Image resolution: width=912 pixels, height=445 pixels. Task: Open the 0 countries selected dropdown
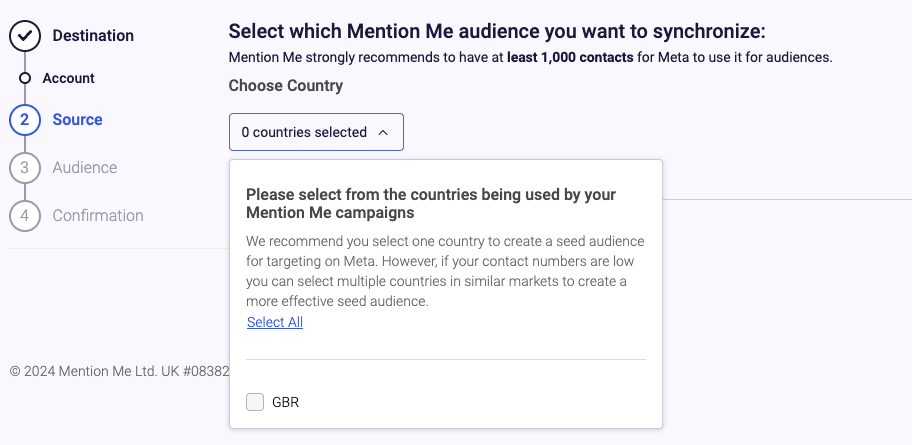[x=316, y=132]
